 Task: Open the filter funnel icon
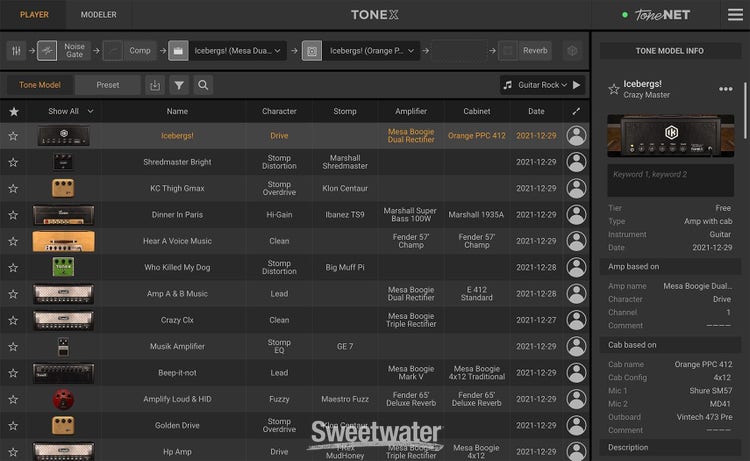click(179, 85)
